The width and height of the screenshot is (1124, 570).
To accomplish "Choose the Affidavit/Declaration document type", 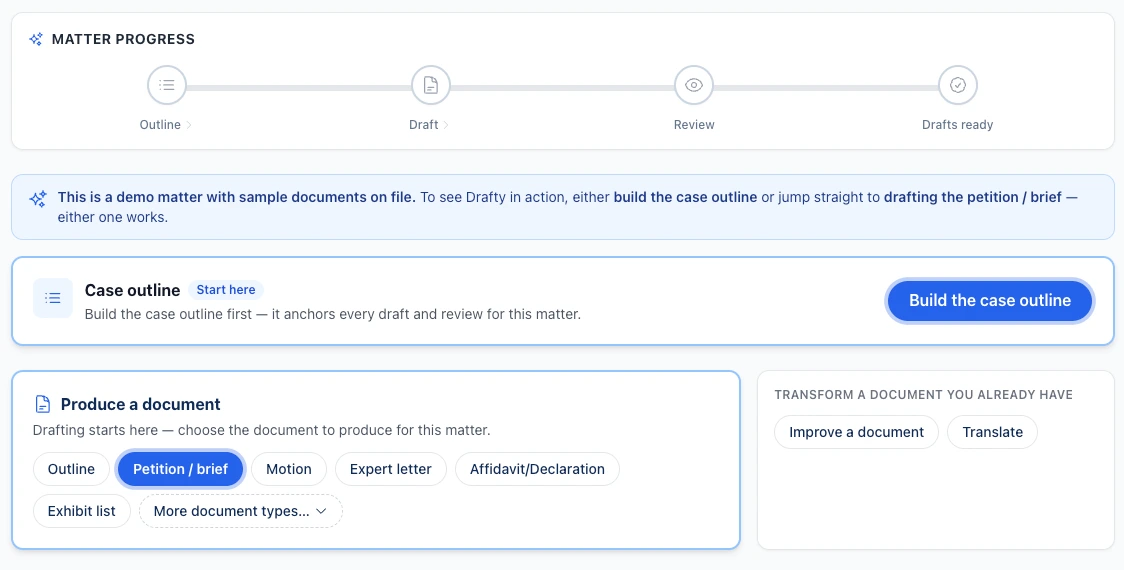I will pyautogui.click(x=537, y=469).
